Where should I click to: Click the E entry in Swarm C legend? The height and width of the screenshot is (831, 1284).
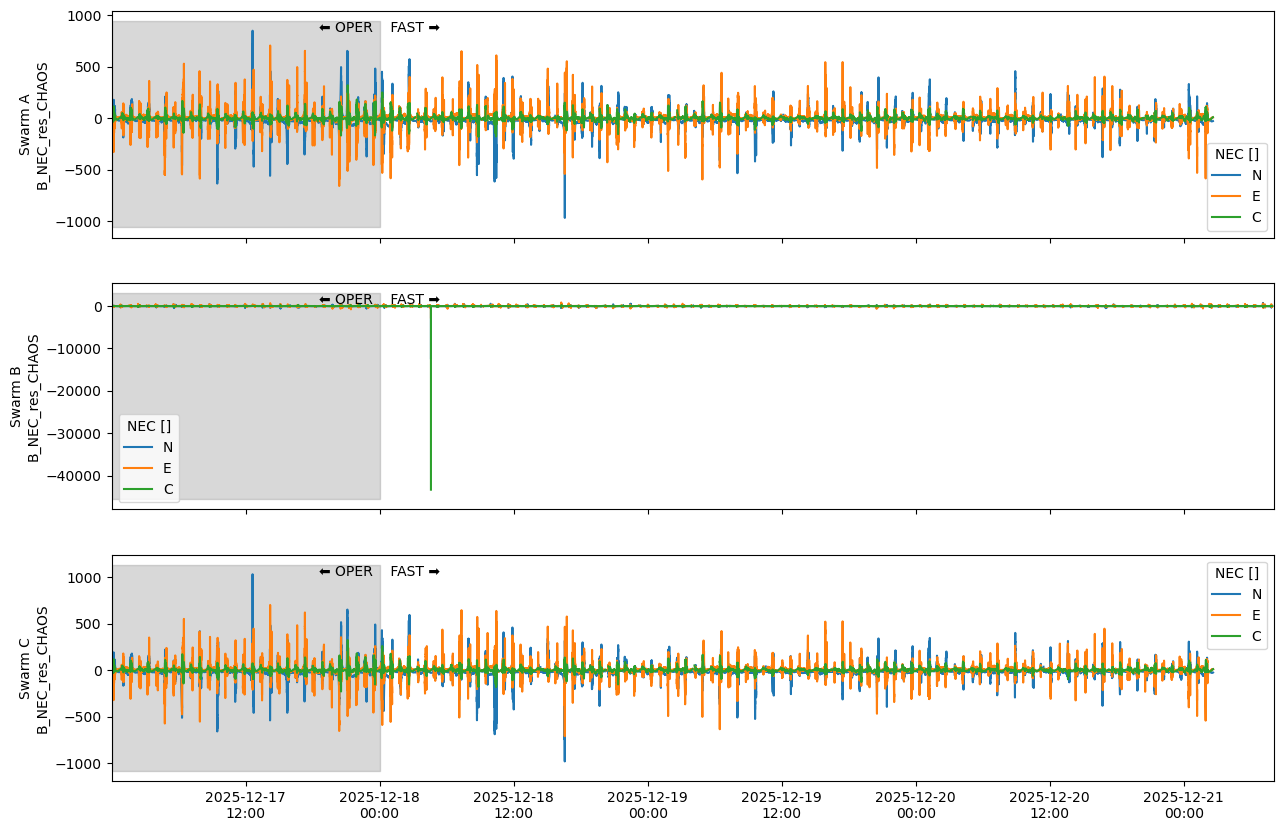pos(1256,615)
